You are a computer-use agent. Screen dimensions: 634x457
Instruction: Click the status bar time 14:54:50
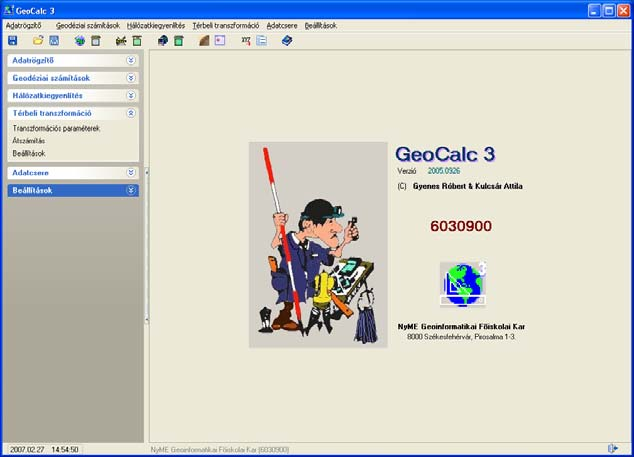[65, 449]
